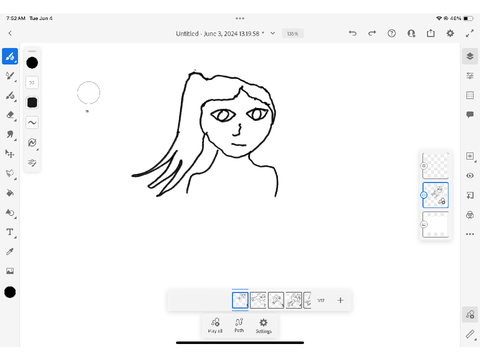Open brush settings in tool options

click(32, 143)
